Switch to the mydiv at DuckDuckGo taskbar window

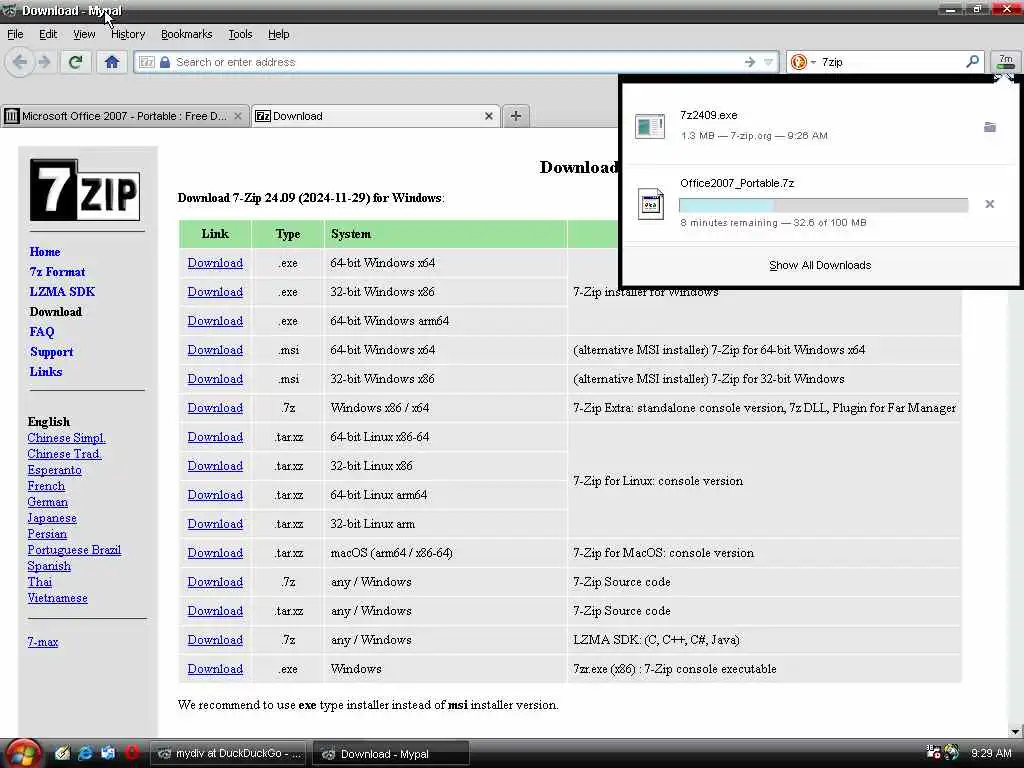coord(229,754)
